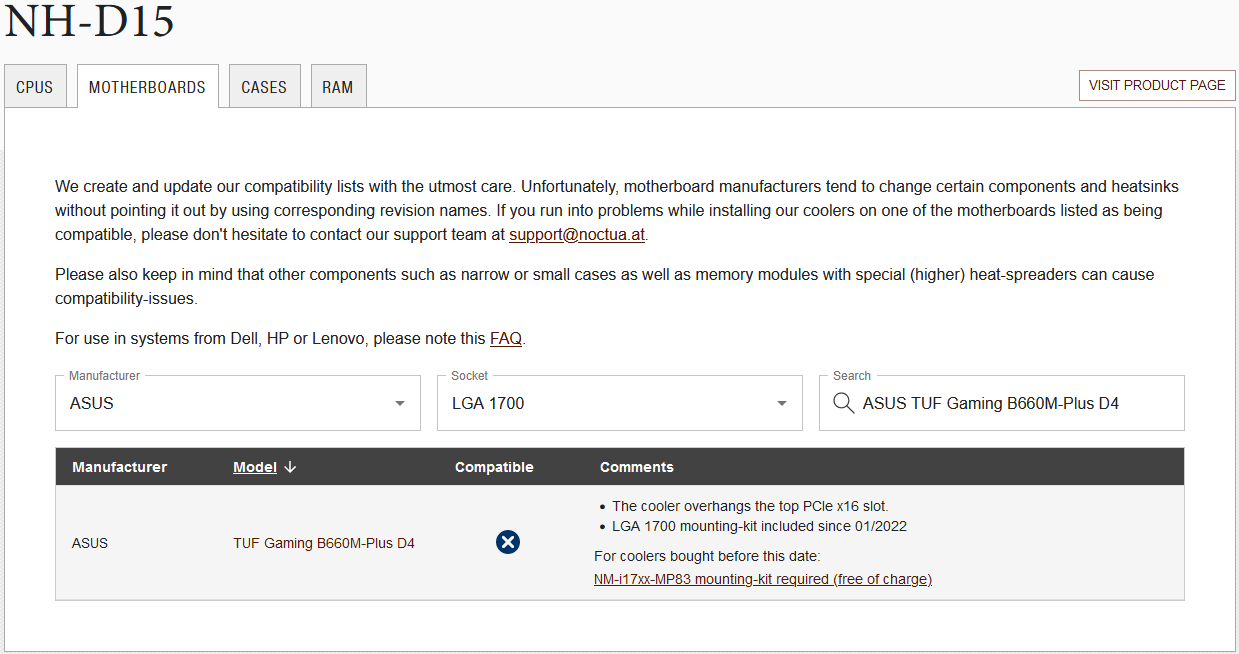Click the incompatible X status icon
1239x654 pixels.
pyautogui.click(x=508, y=542)
